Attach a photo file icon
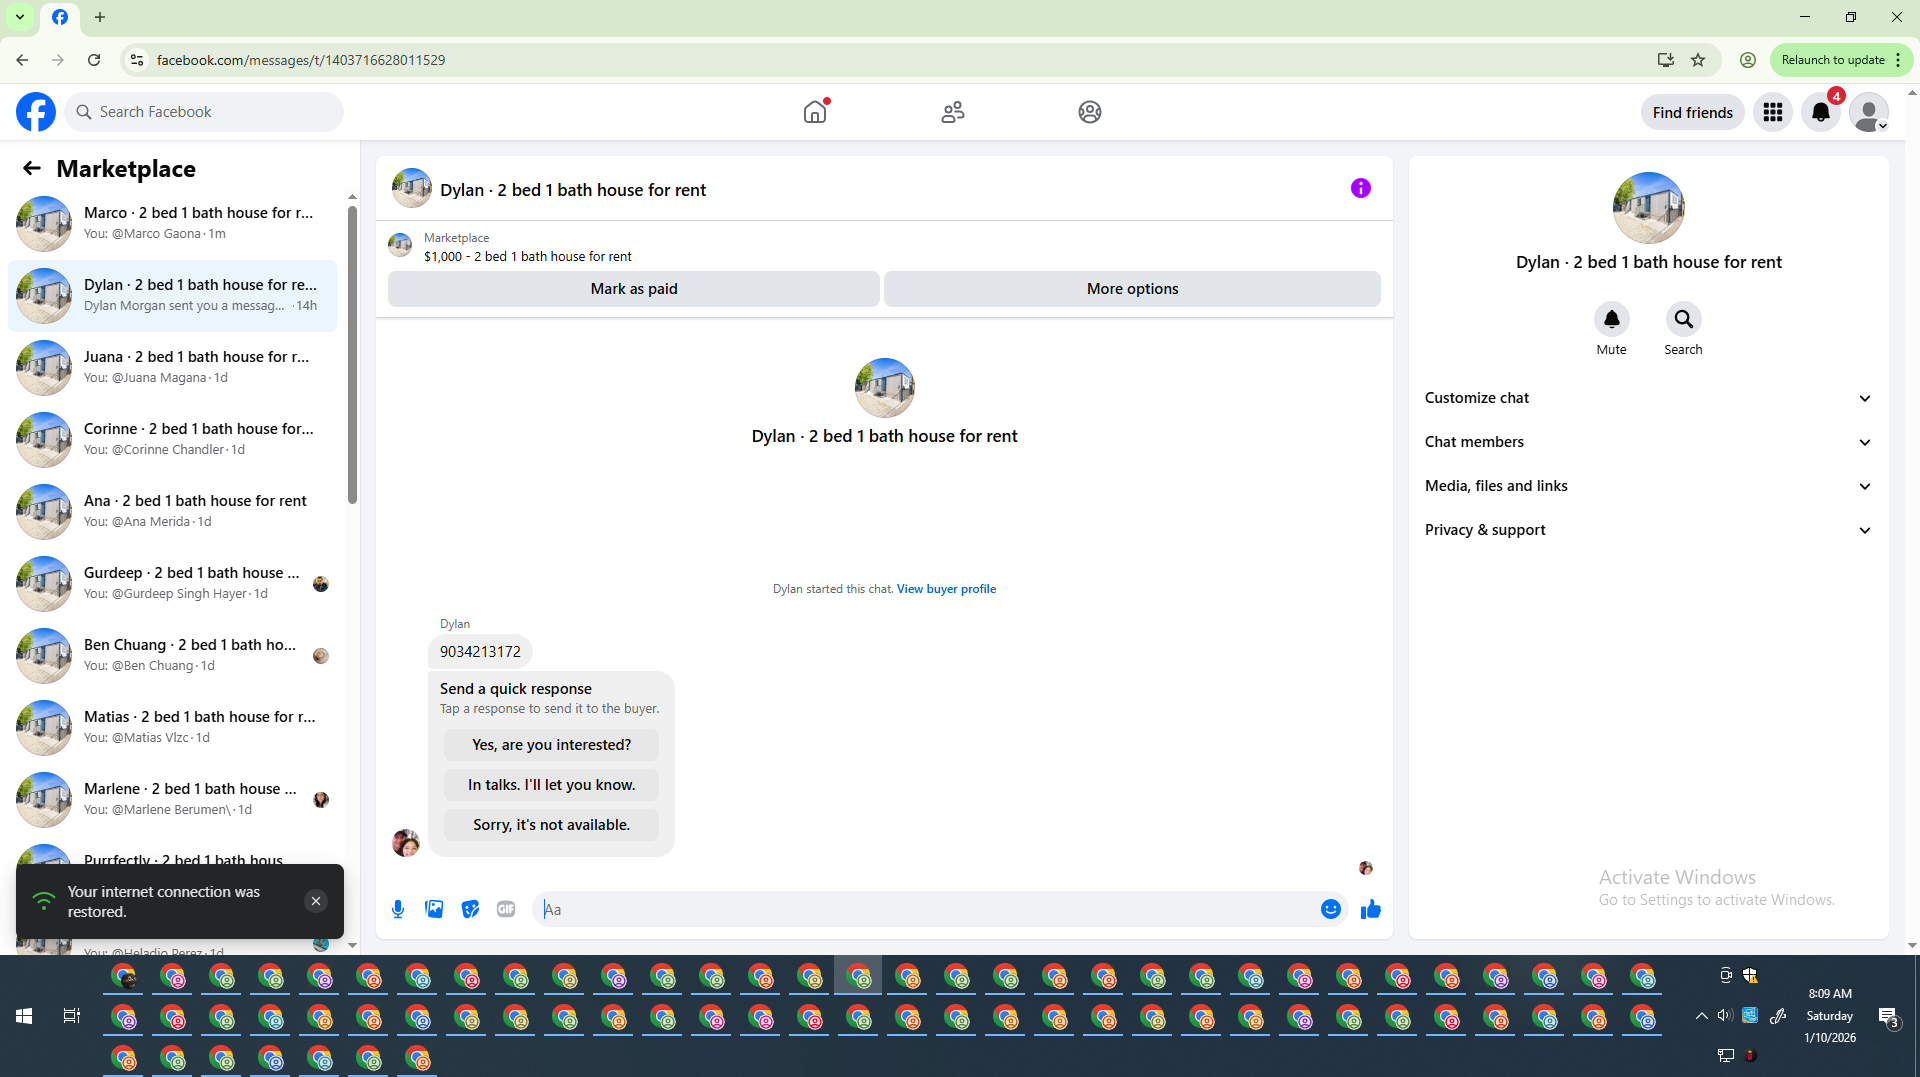The height and width of the screenshot is (1077, 1920). coord(434,909)
